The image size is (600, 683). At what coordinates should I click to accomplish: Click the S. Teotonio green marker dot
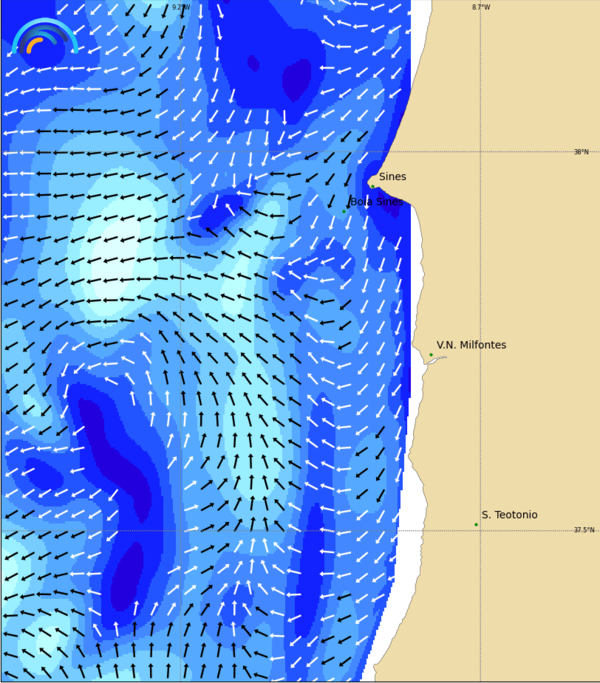476,524
